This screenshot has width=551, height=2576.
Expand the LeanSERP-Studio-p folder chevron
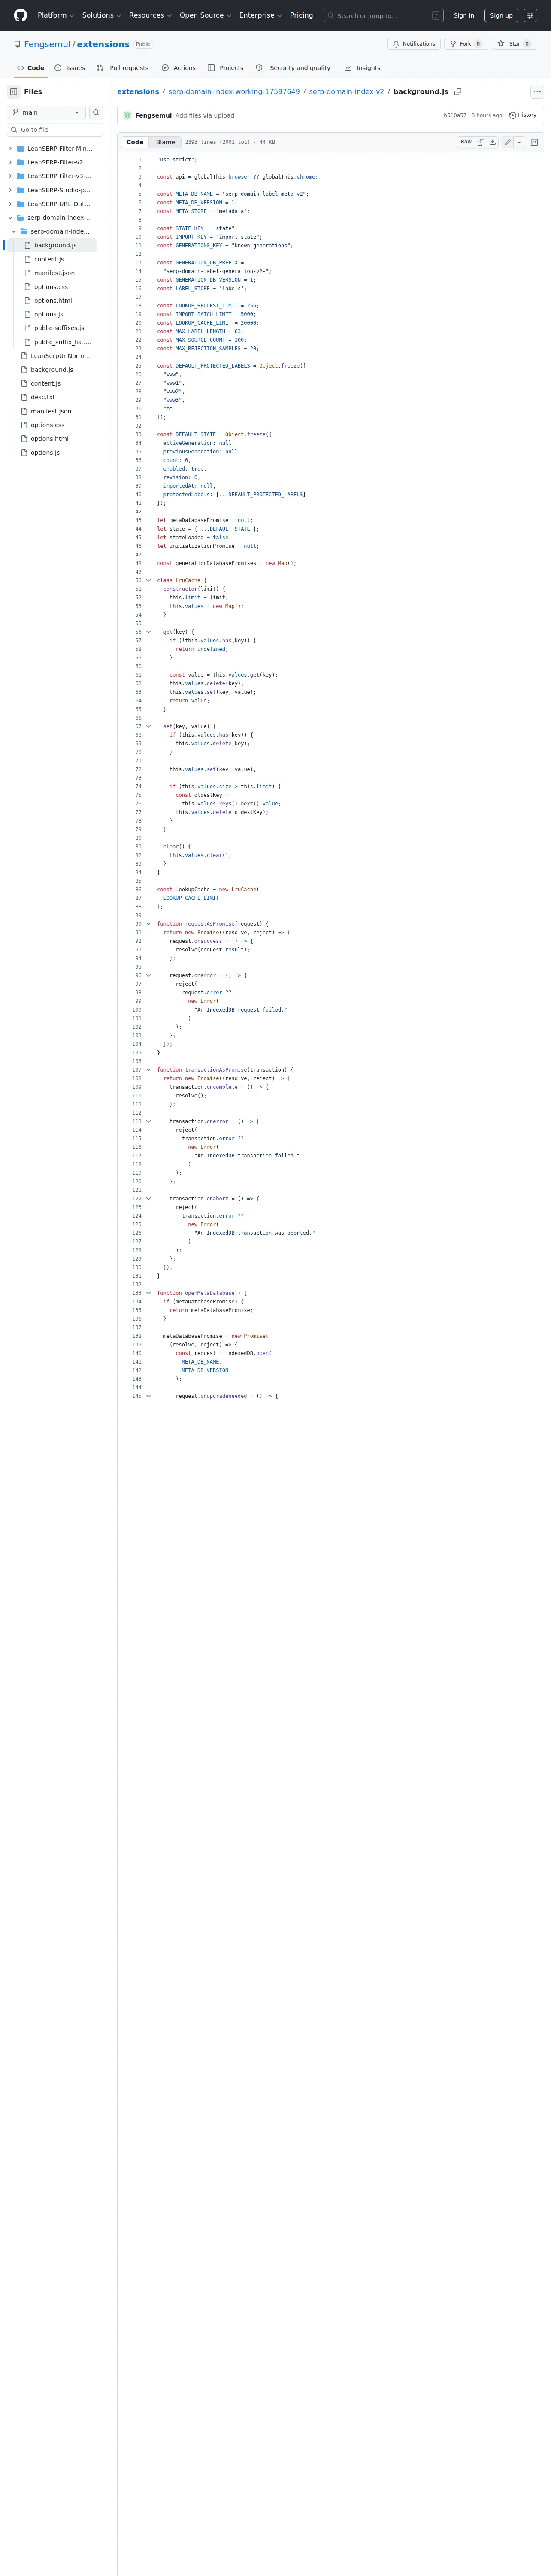click(x=10, y=190)
